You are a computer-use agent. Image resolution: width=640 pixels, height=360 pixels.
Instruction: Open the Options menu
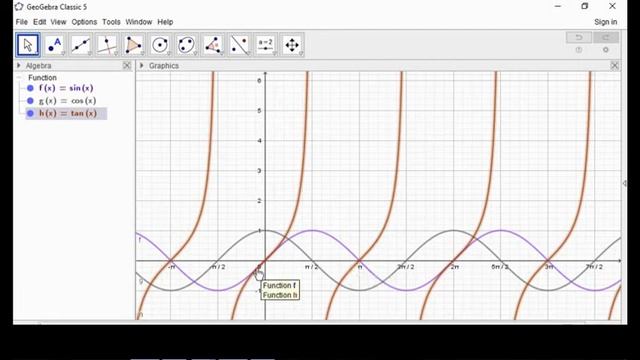84,22
